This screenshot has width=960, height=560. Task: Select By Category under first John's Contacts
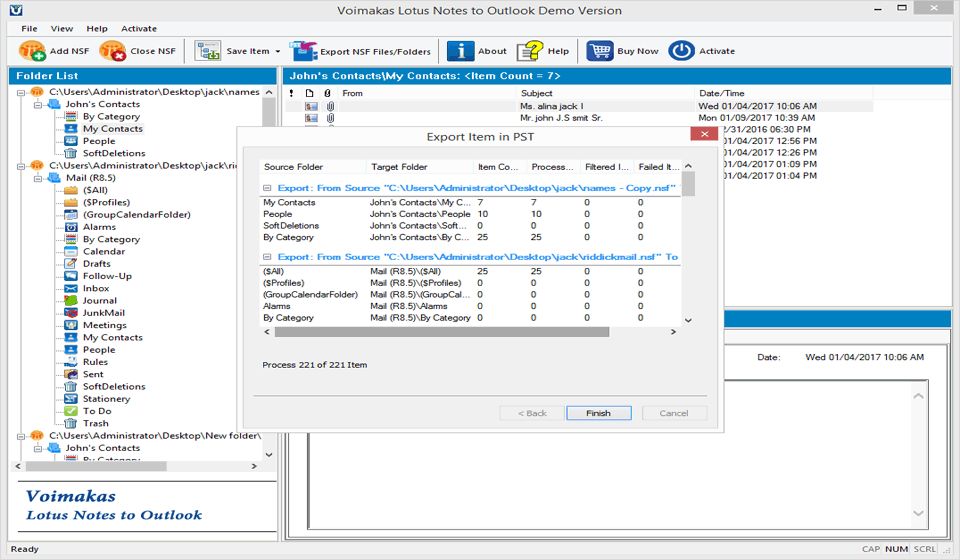tap(111, 116)
